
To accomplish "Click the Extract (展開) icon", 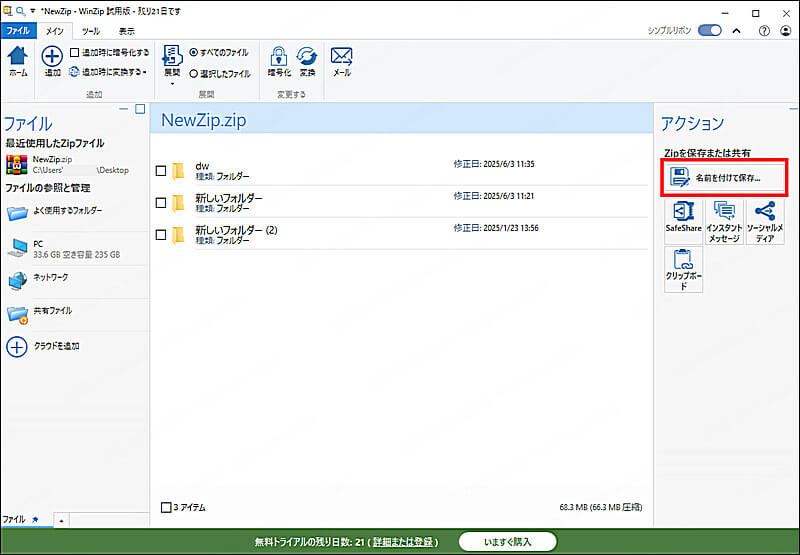I will point(172,56).
